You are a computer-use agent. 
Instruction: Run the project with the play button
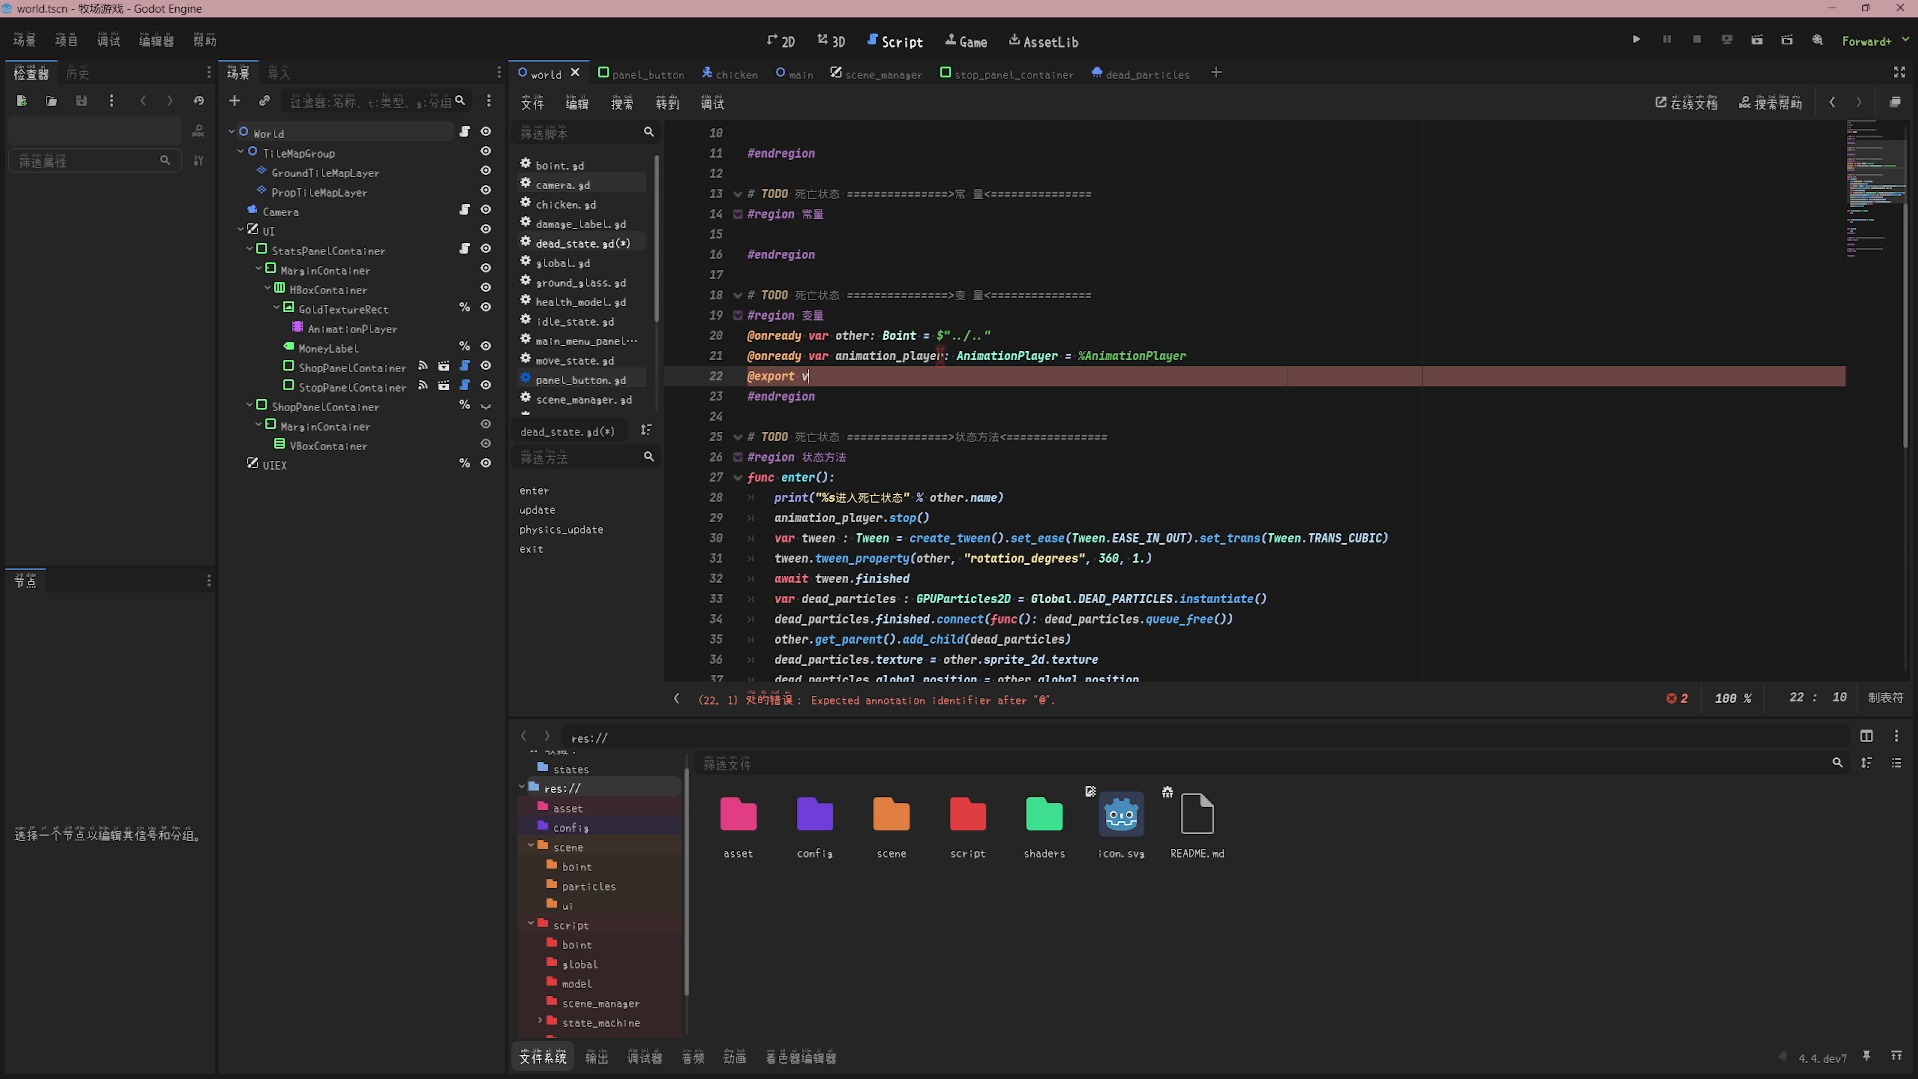(x=1636, y=40)
